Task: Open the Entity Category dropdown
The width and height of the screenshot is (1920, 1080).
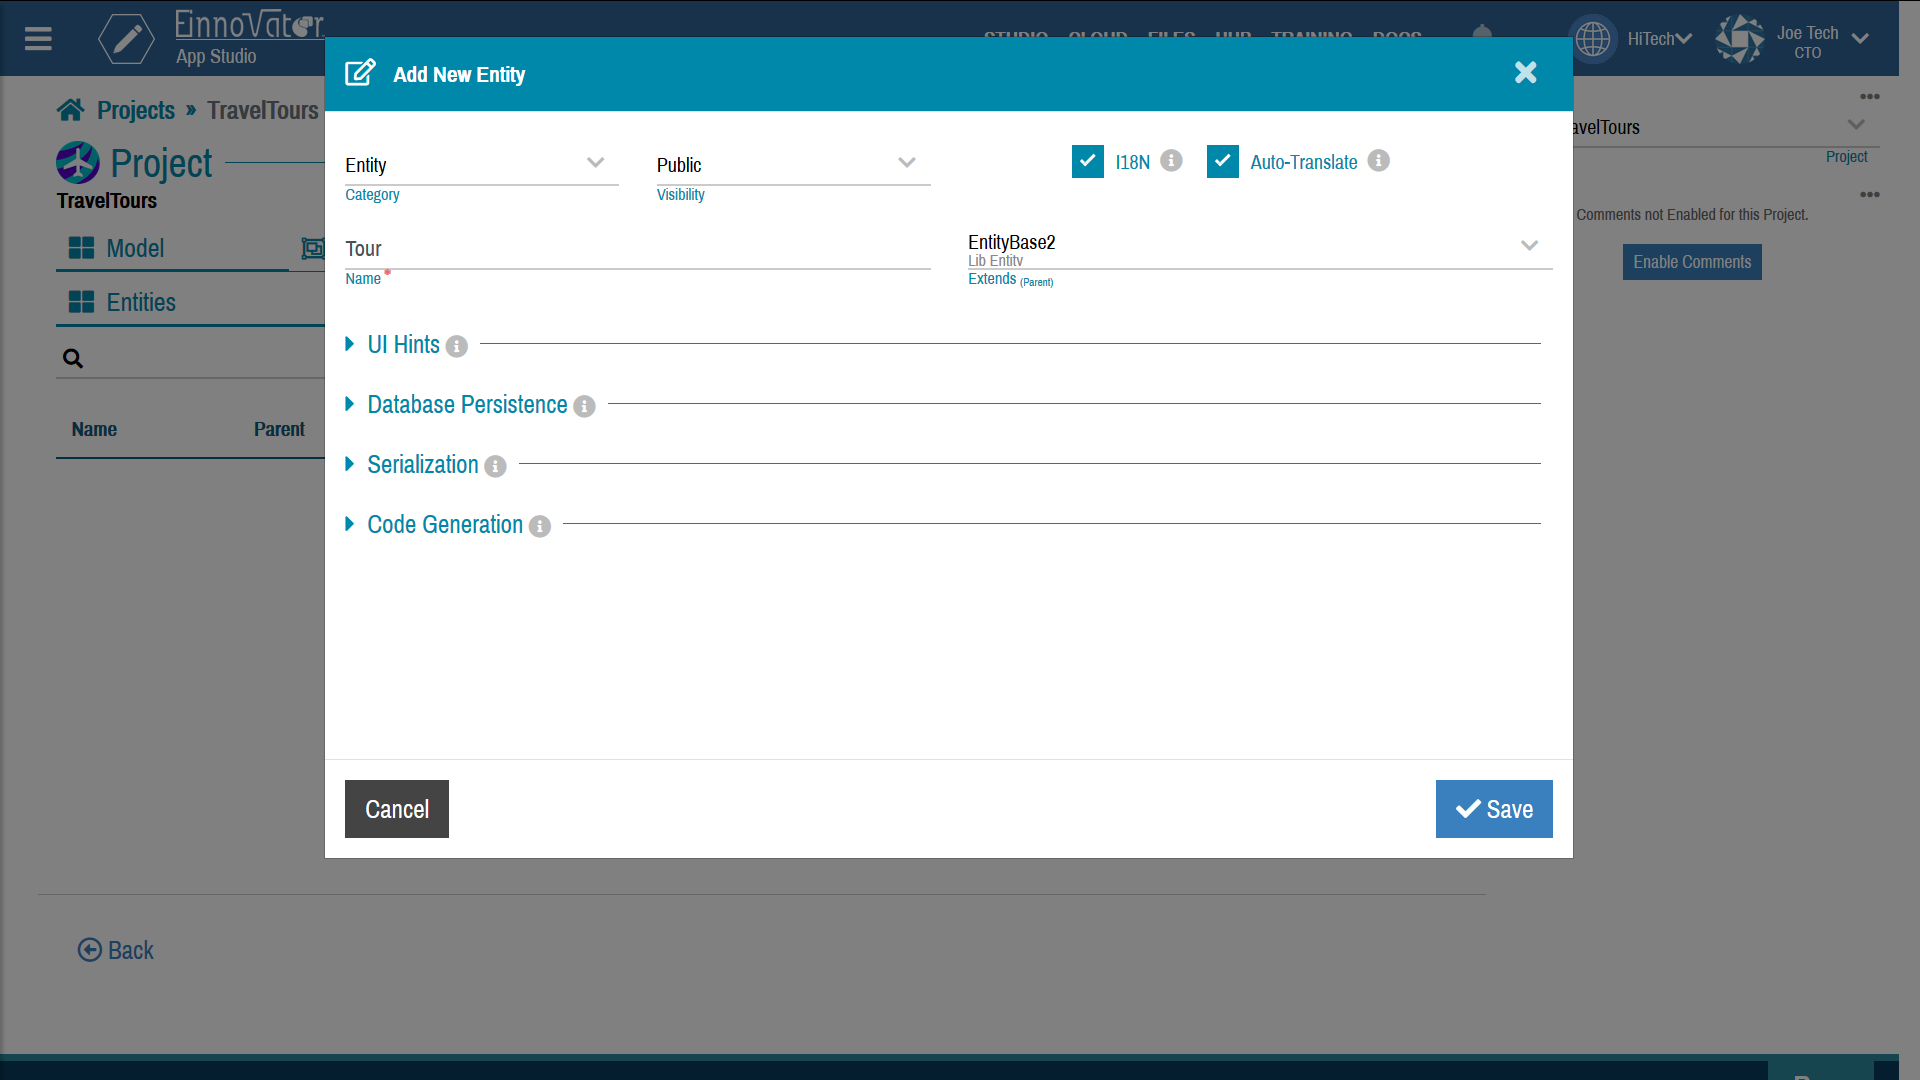Action: [x=595, y=162]
